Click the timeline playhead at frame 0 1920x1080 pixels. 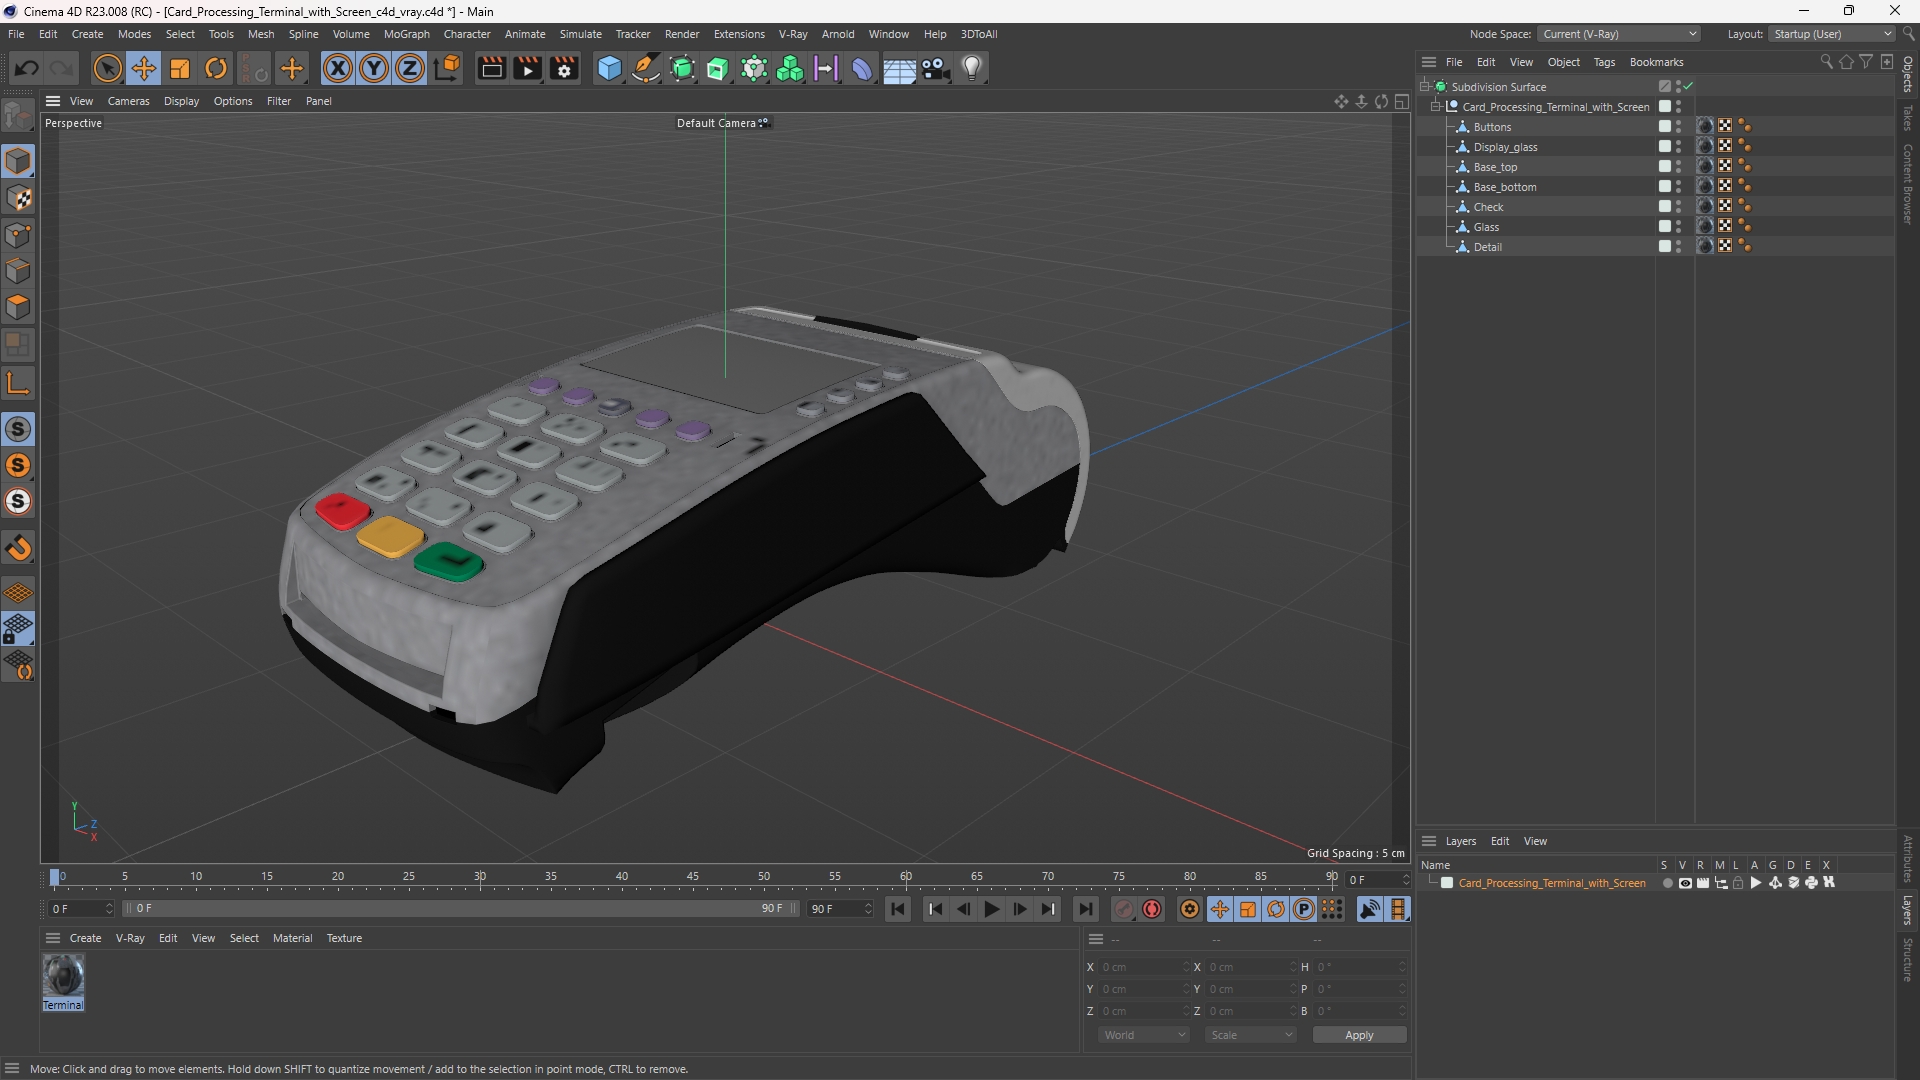(x=55, y=877)
